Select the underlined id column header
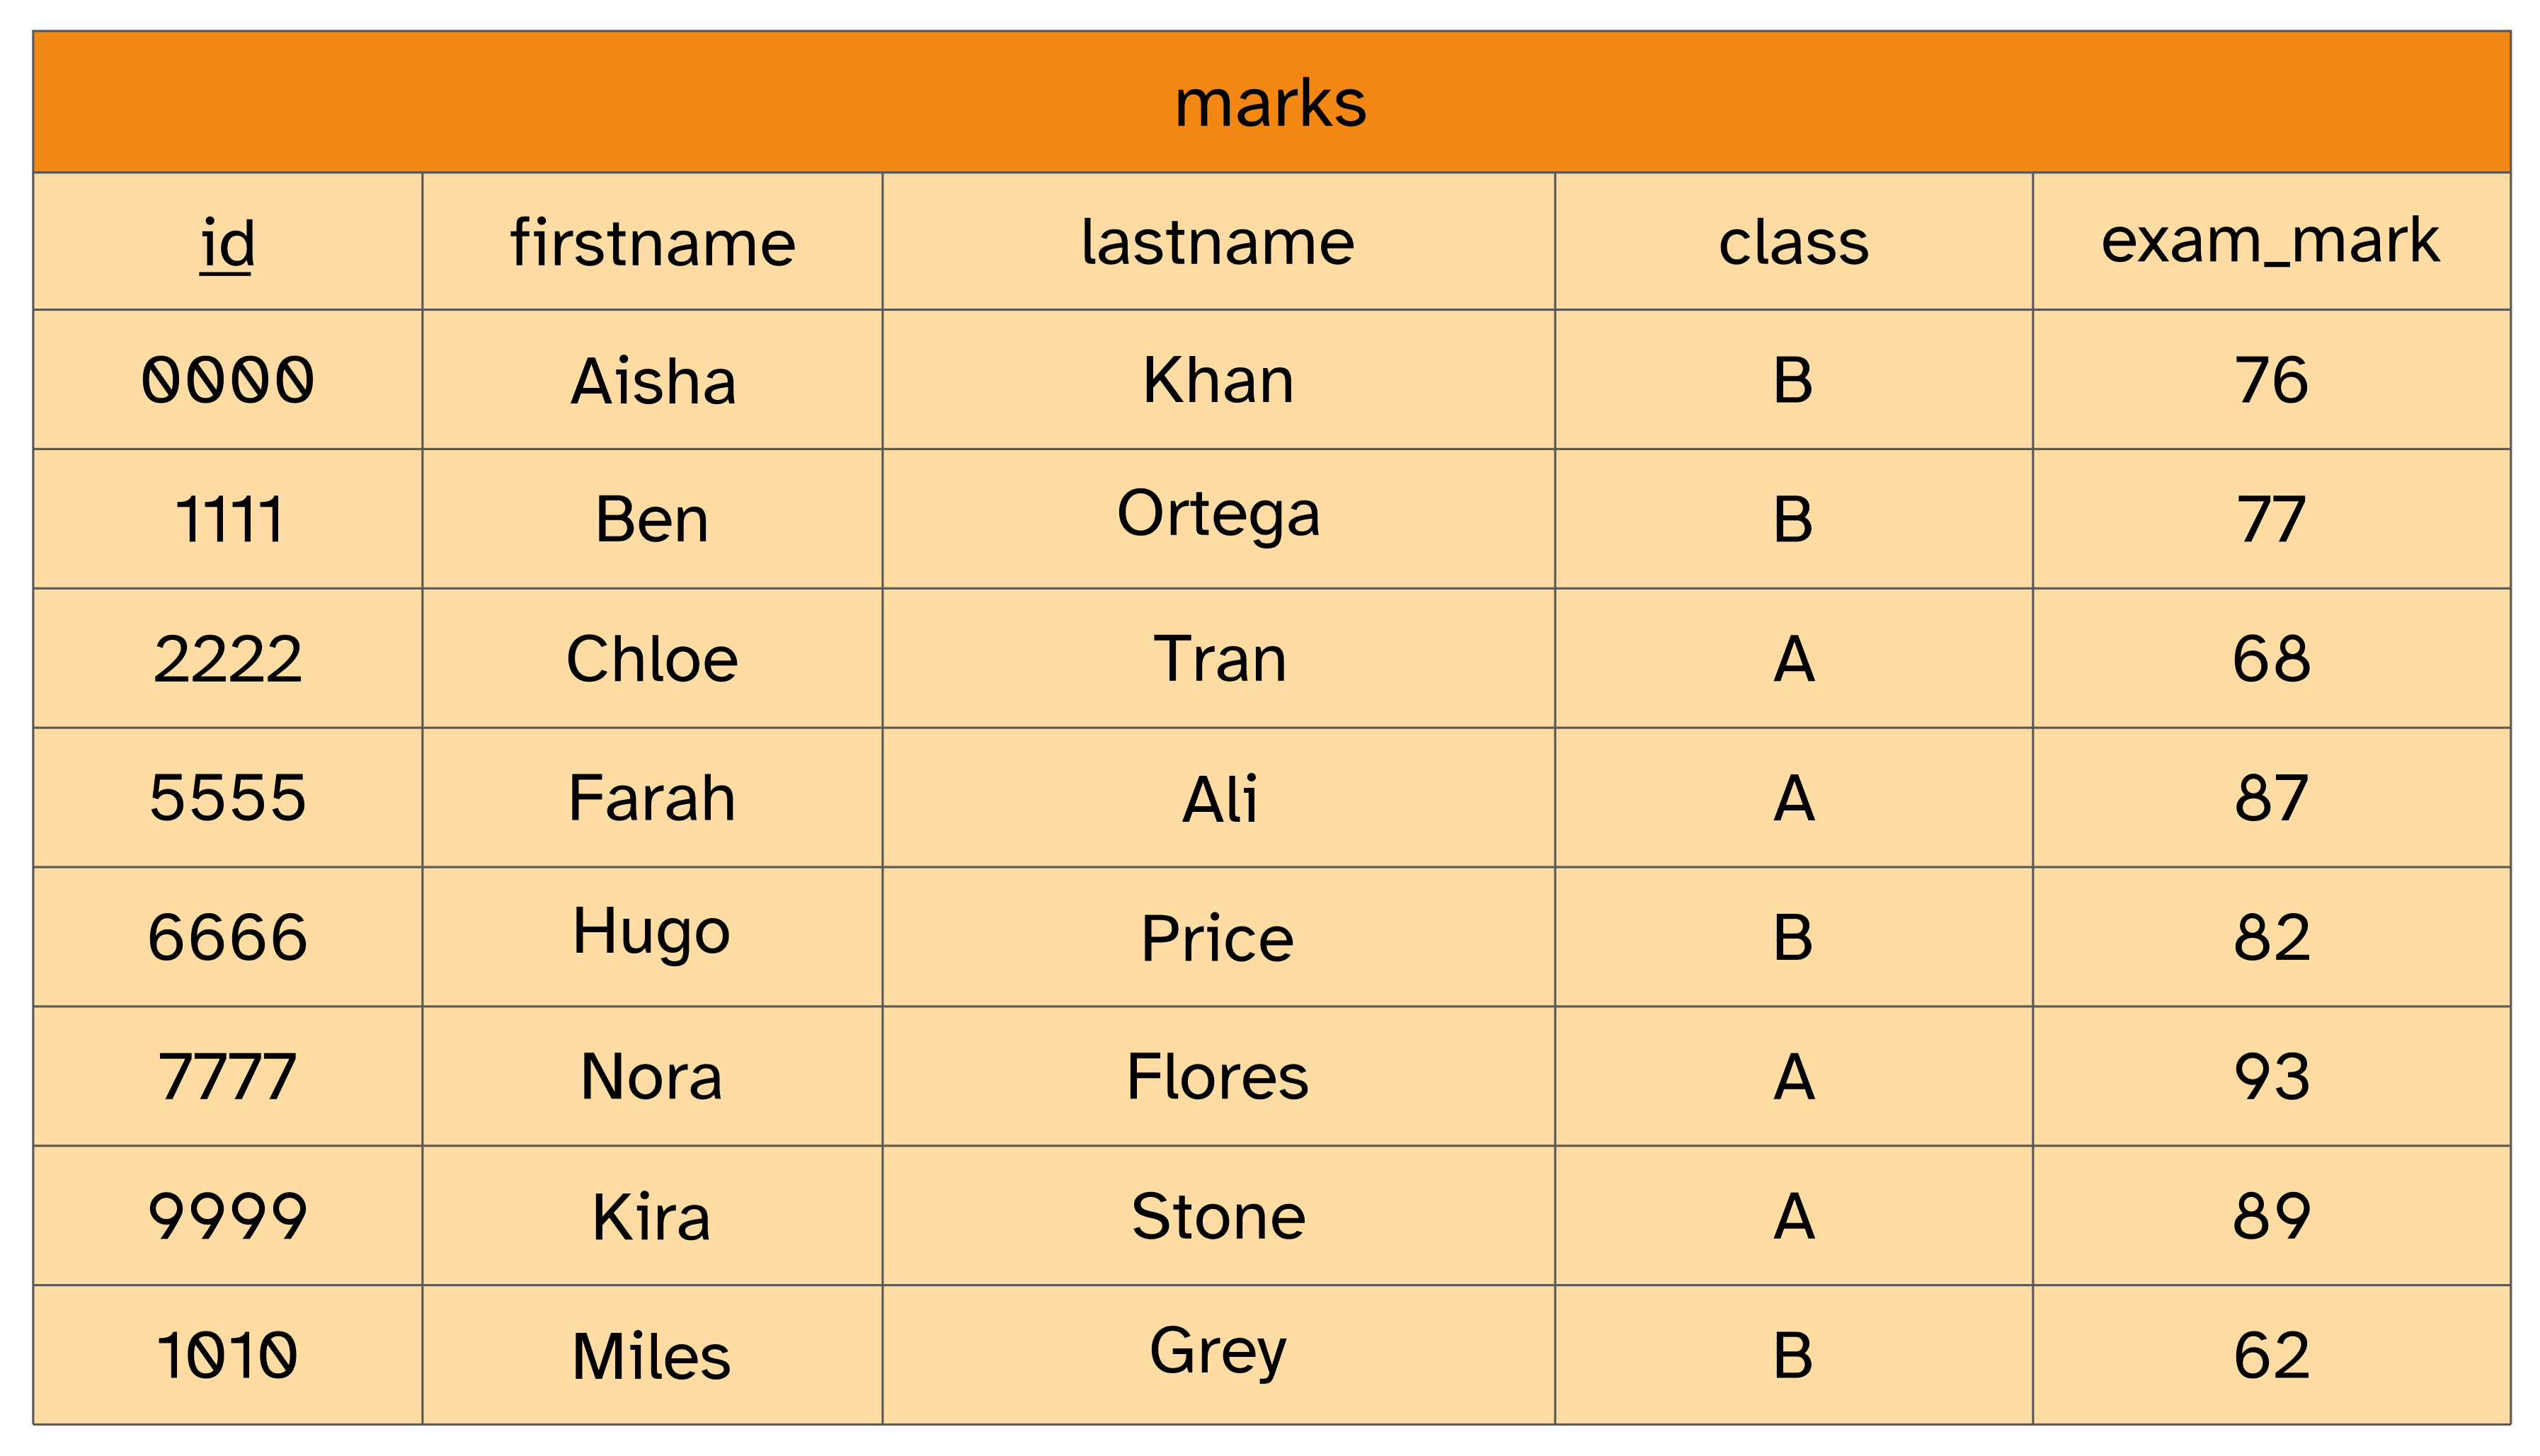The width and height of the screenshot is (2540, 1456). tap(228, 243)
